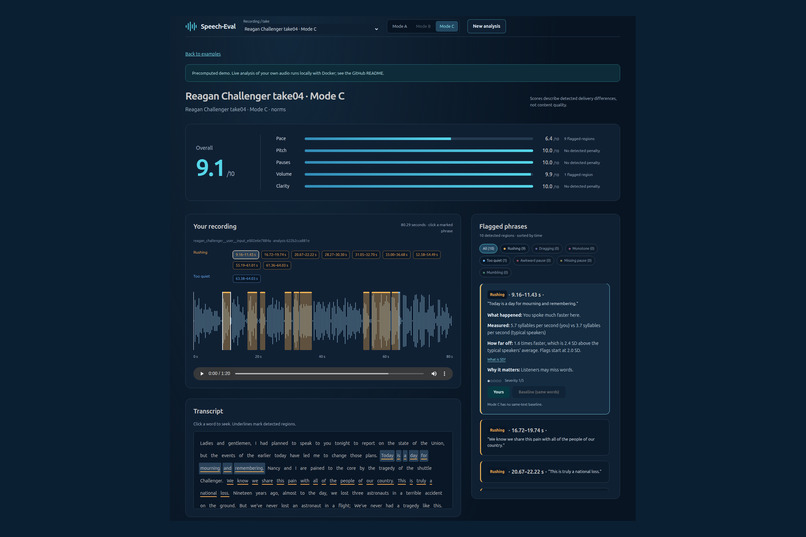Screen dimensions: 806x537
Task: Filter flagged phrases by Missing pause (0)
Action: tap(576, 261)
